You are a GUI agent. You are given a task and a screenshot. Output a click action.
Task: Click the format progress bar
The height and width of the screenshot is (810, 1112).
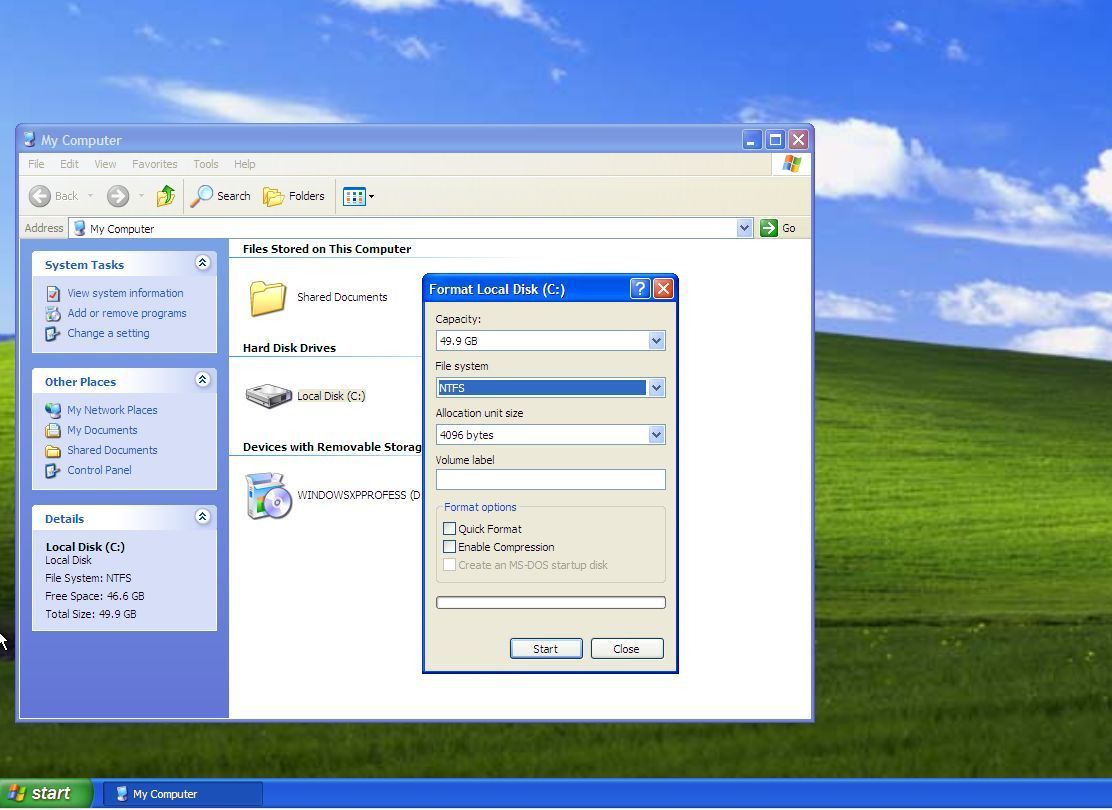tap(550, 601)
